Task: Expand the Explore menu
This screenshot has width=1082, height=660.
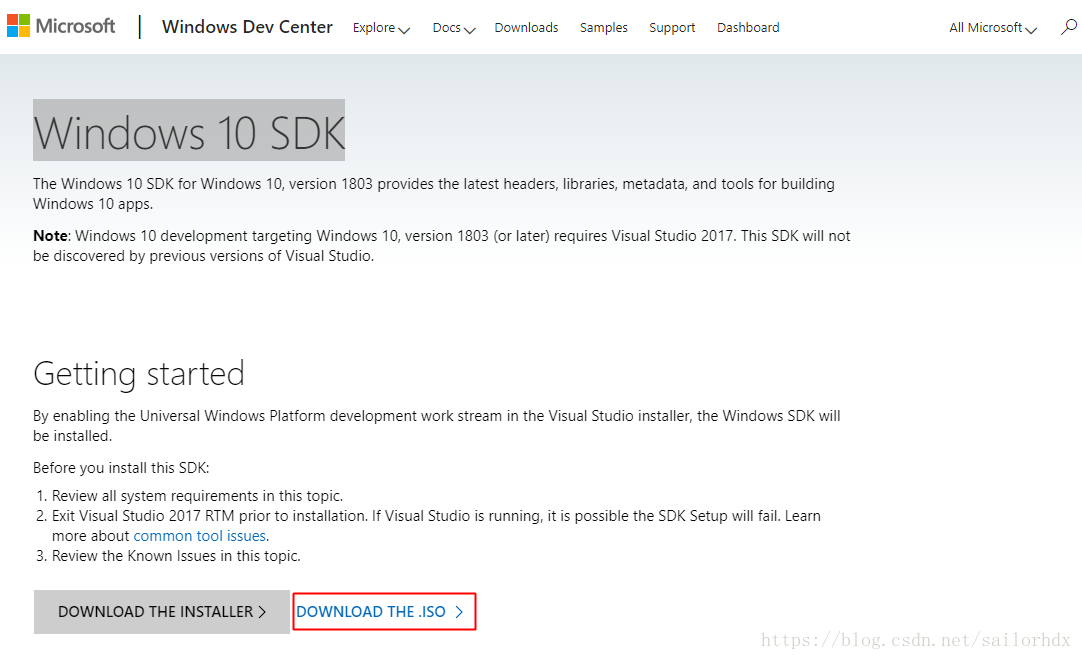Action: click(x=381, y=28)
